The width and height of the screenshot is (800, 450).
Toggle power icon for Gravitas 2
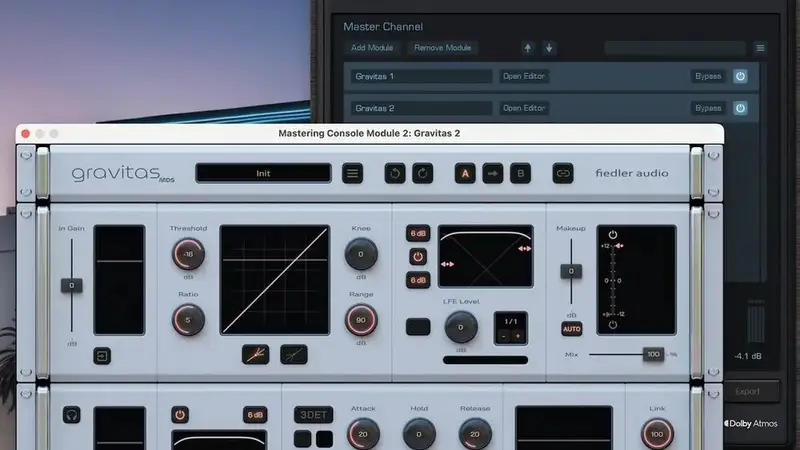point(740,108)
